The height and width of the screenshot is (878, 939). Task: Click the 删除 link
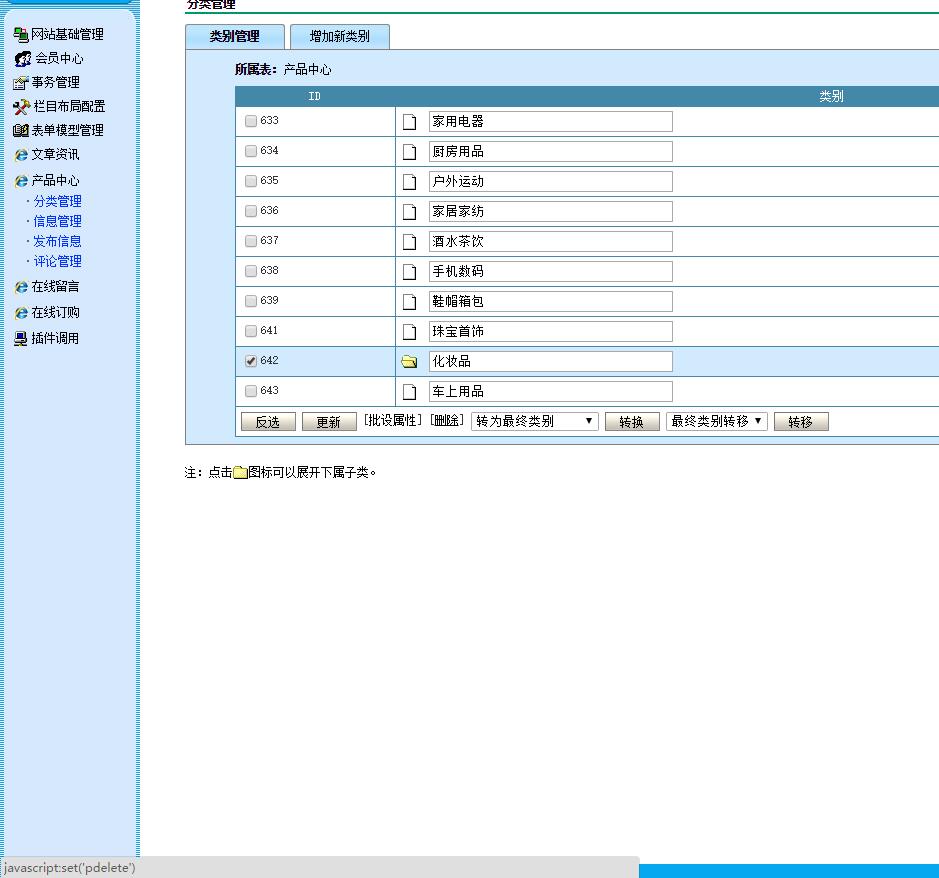447,420
